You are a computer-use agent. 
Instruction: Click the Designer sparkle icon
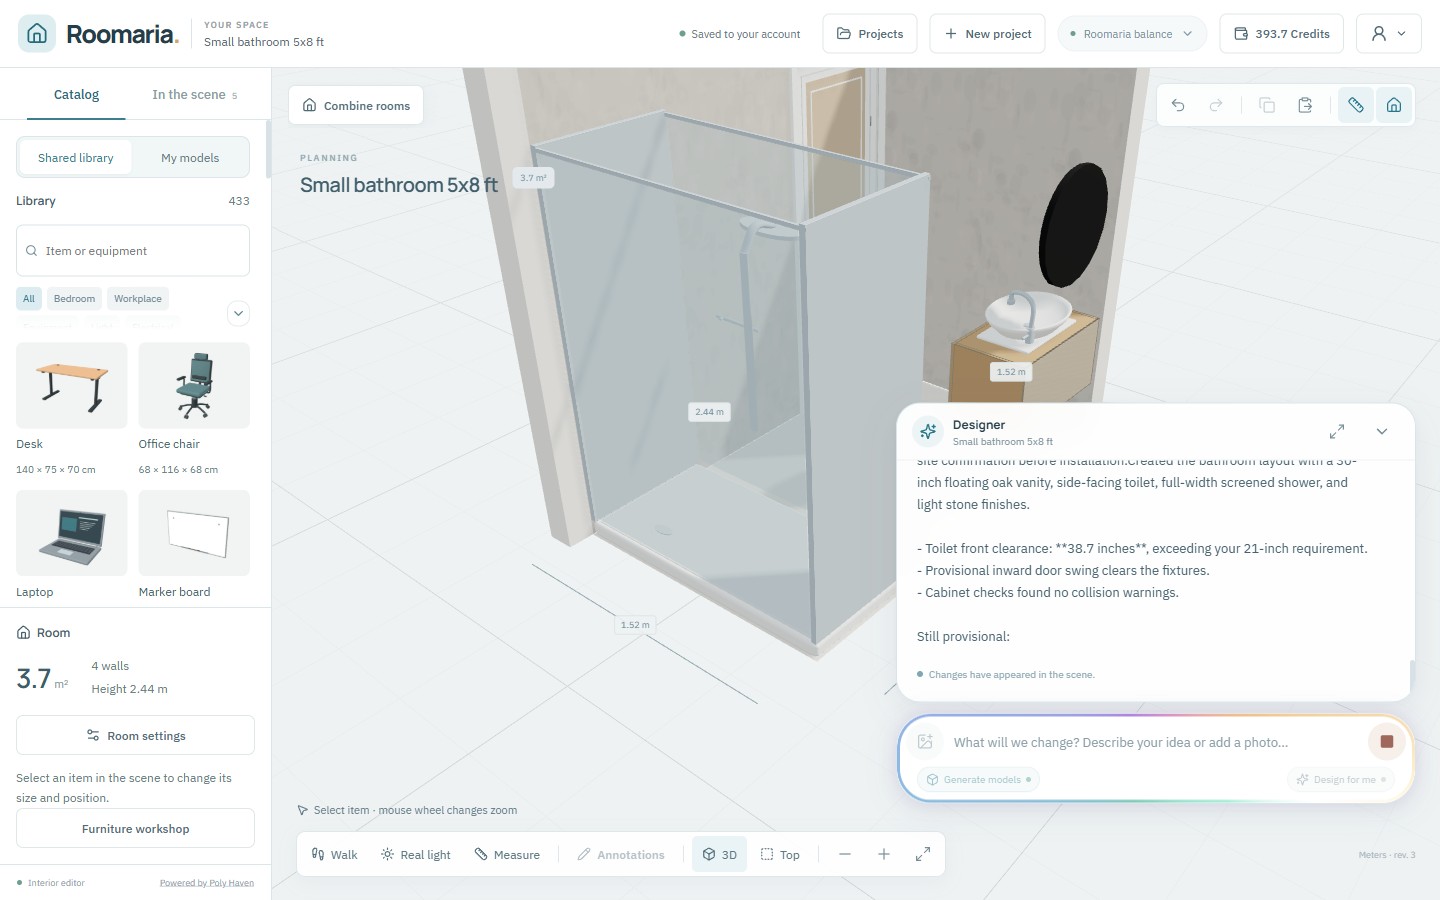(x=928, y=431)
